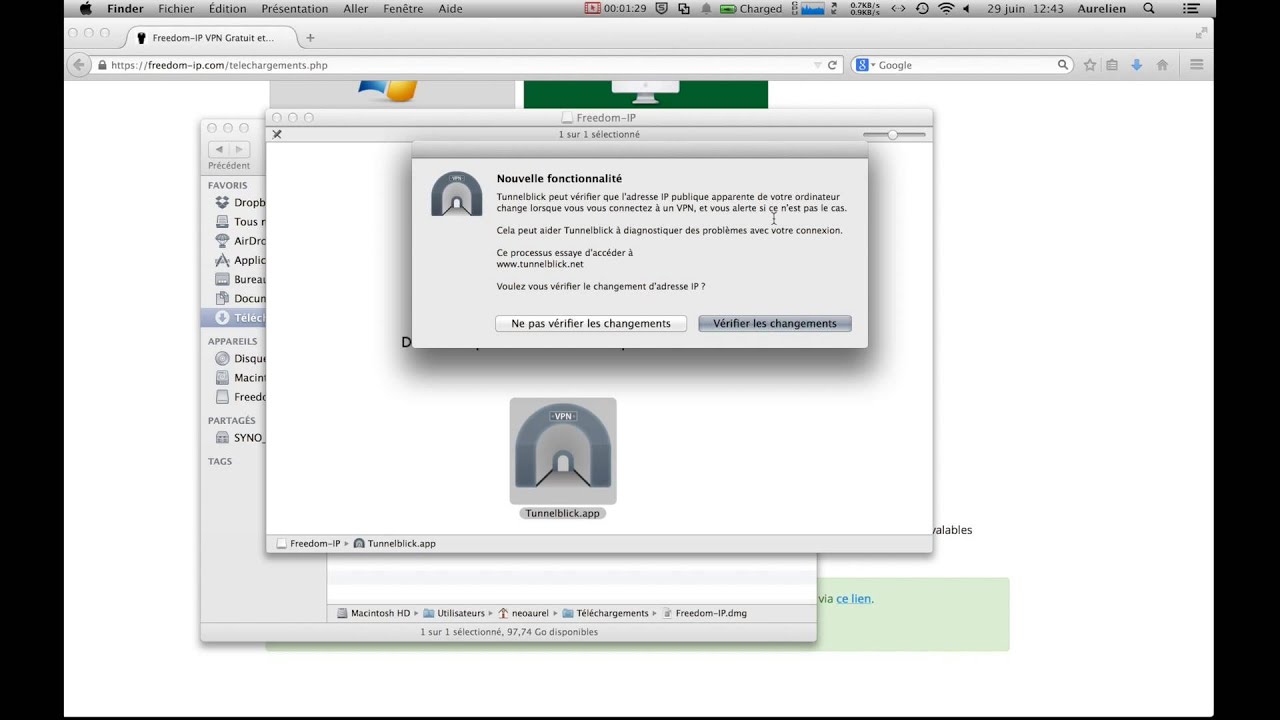The image size is (1280, 720).
Task: Click Utilisateurs in the lower path bar
Action: (453, 613)
